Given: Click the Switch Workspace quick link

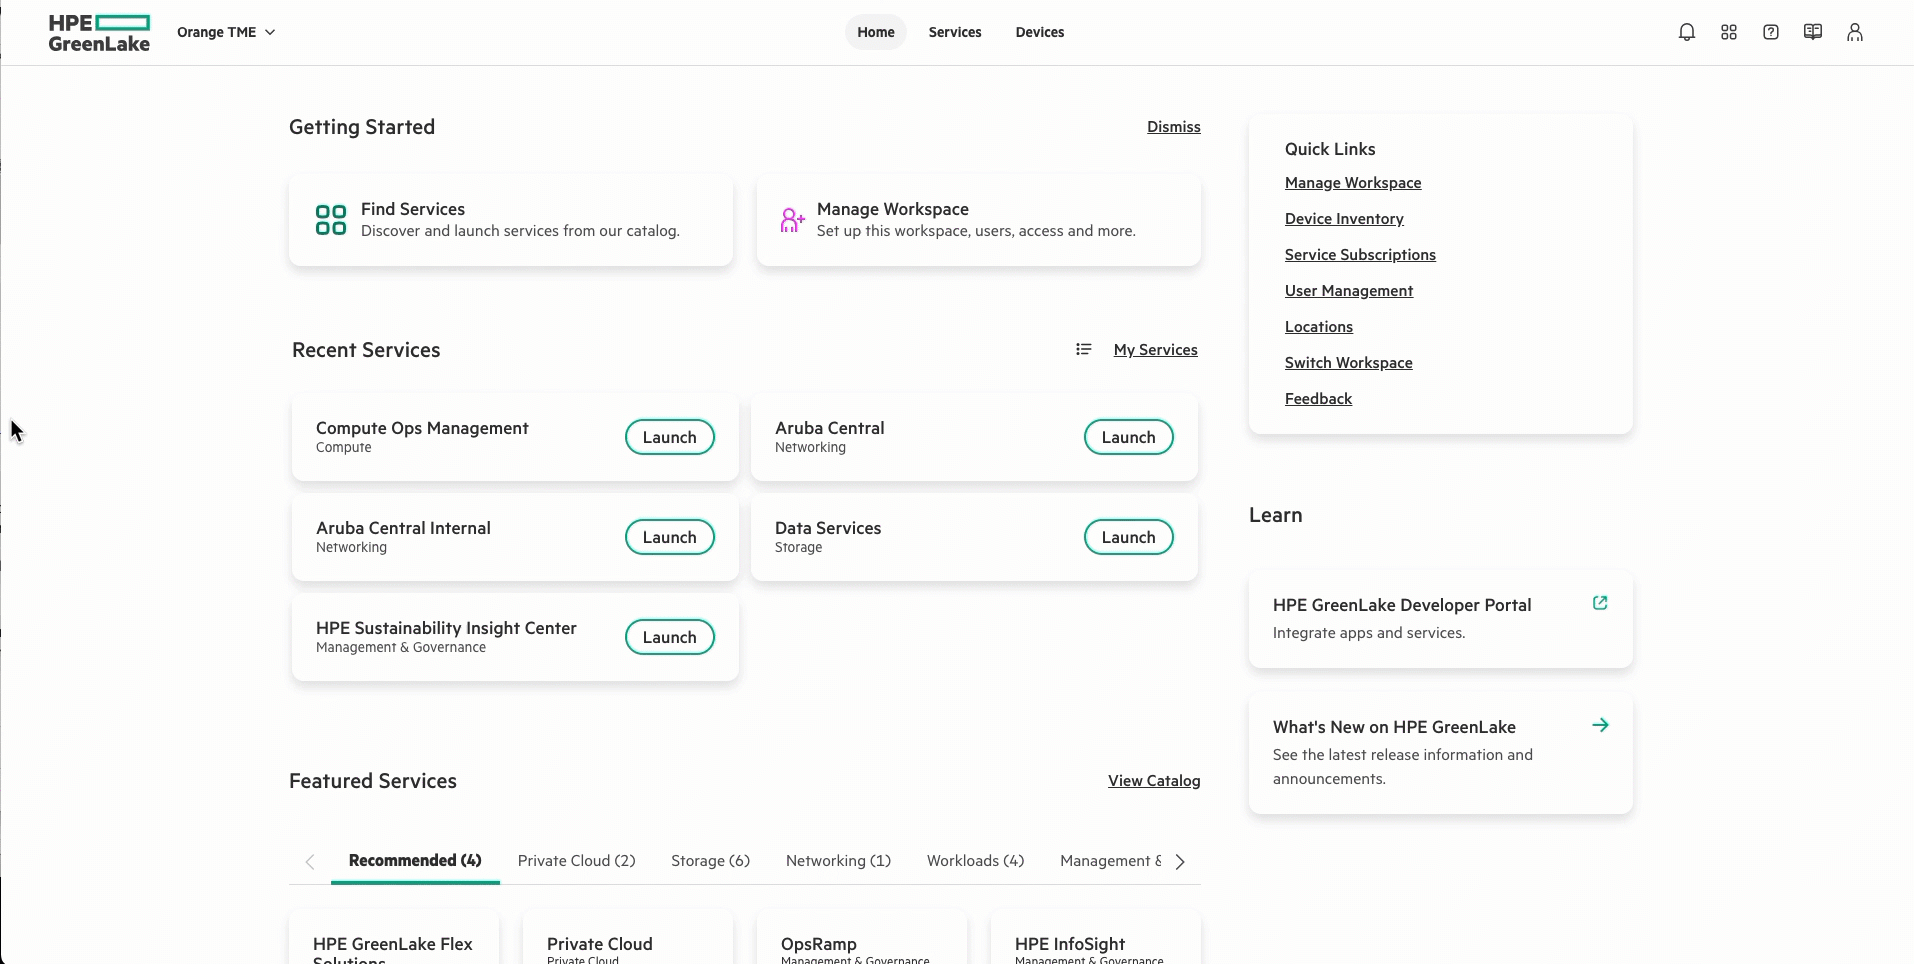Looking at the screenshot, I should point(1349,363).
